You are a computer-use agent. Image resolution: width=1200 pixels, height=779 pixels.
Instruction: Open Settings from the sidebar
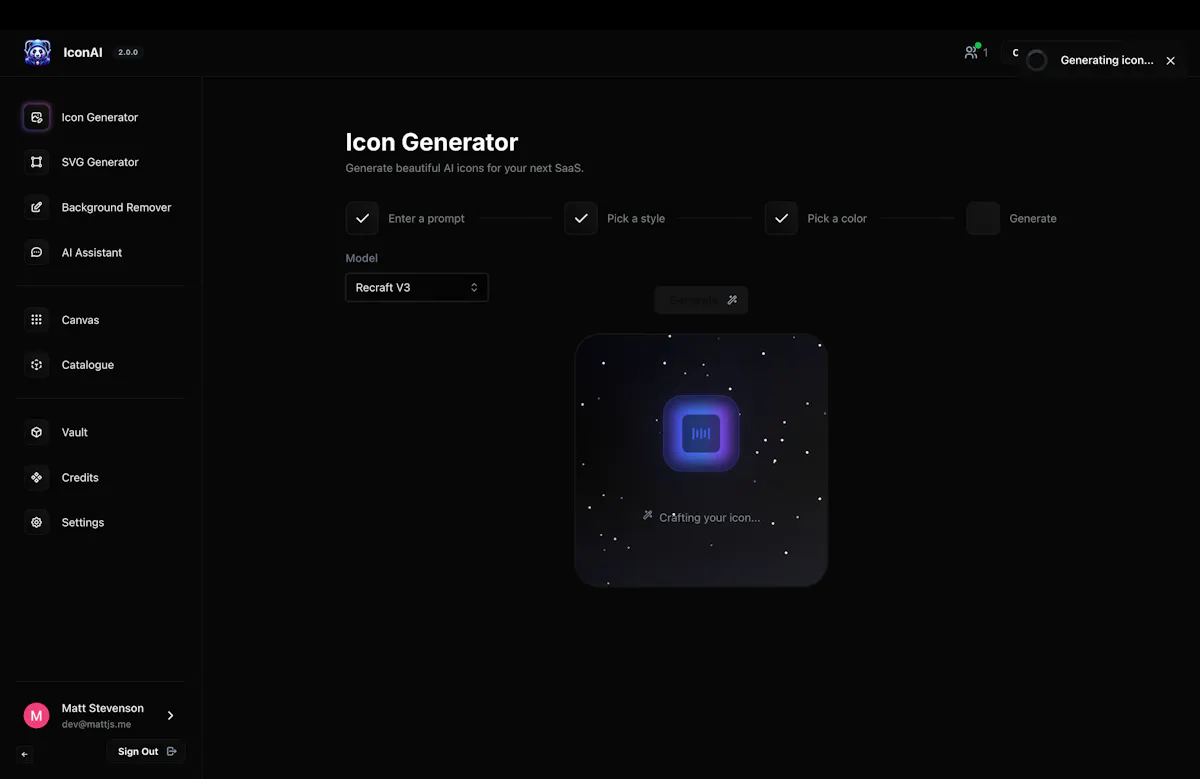(x=100, y=522)
